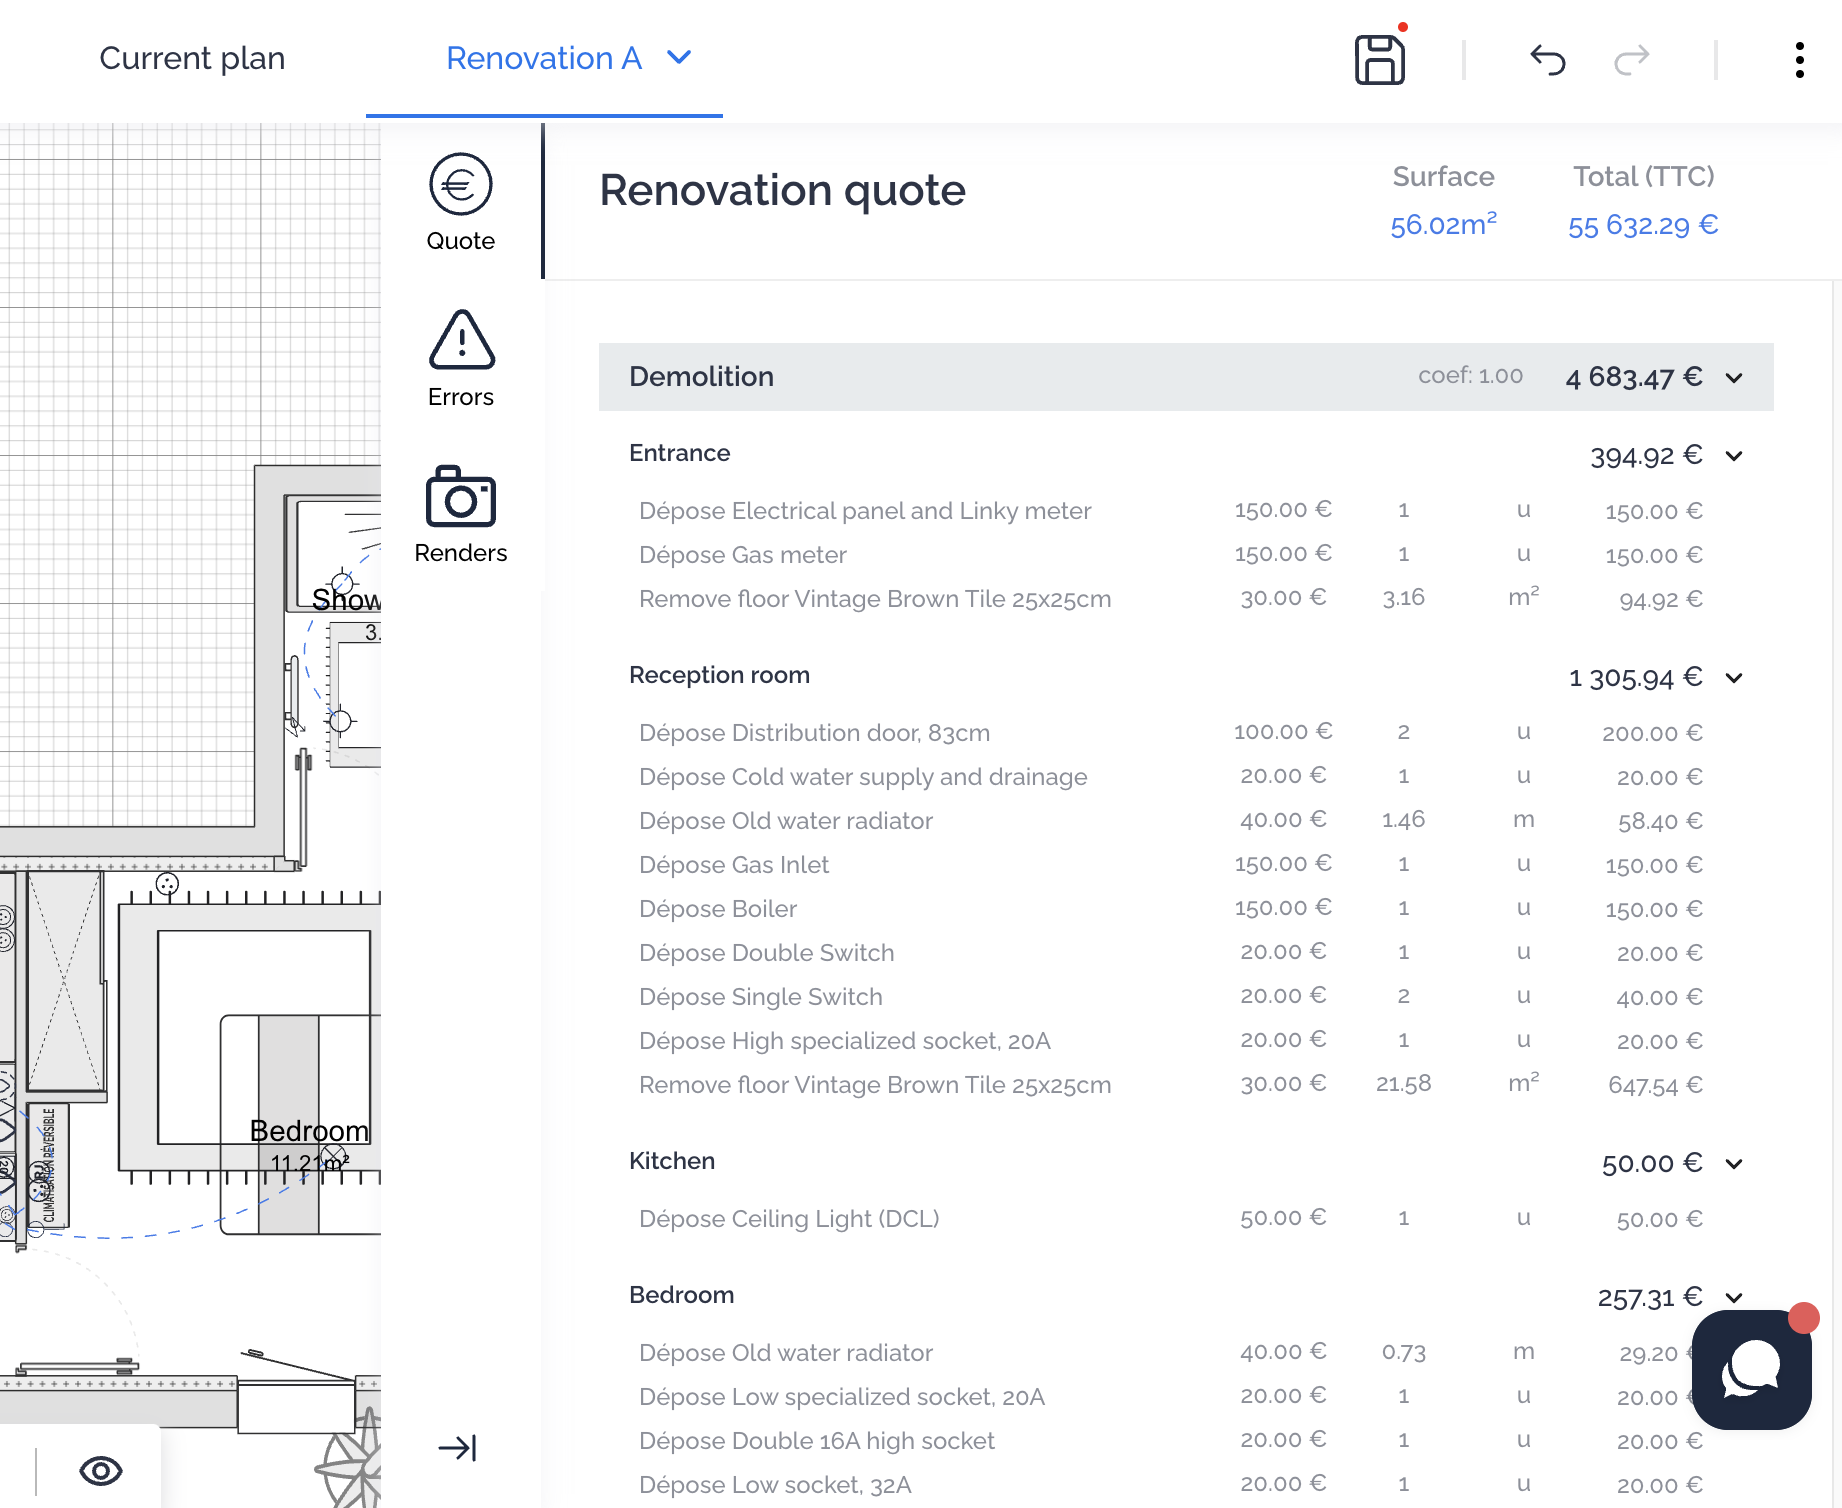Collapse the Reception room chevron

[x=1734, y=678]
